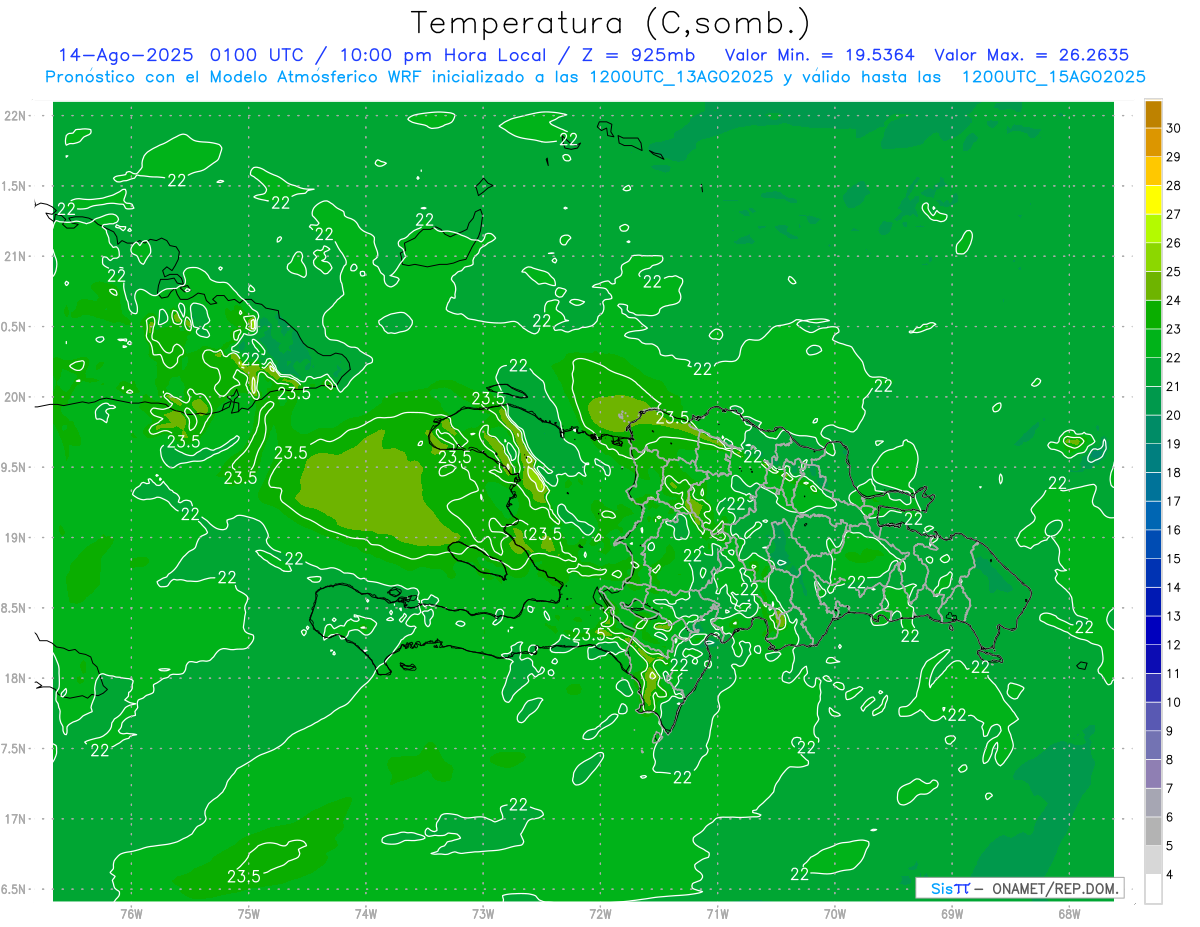This screenshot has height=927, width=1200.
Task: Click the '1200UTC_15AGO2025' valid-until time
Action: (x=1053, y=77)
